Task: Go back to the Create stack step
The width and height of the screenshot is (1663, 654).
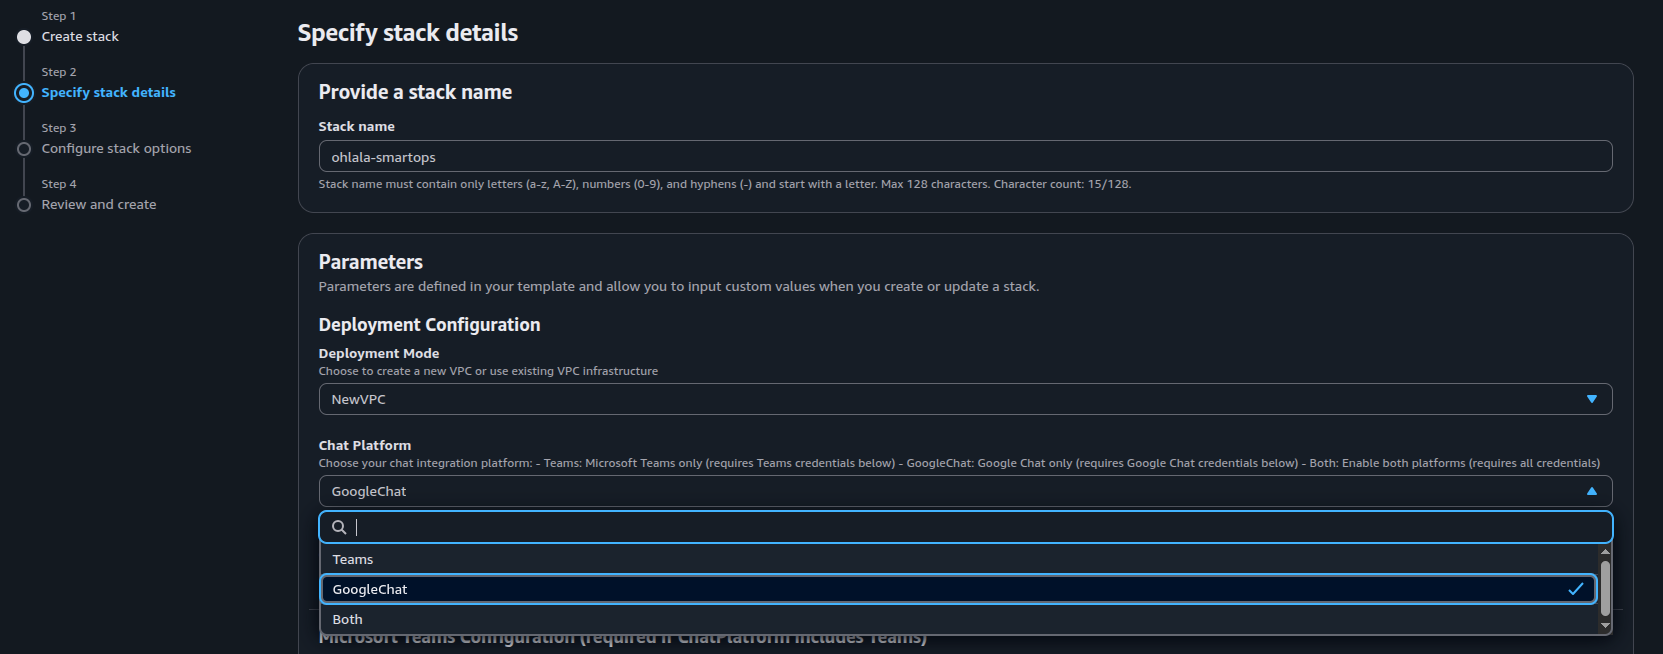Action: click(x=80, y=37)
